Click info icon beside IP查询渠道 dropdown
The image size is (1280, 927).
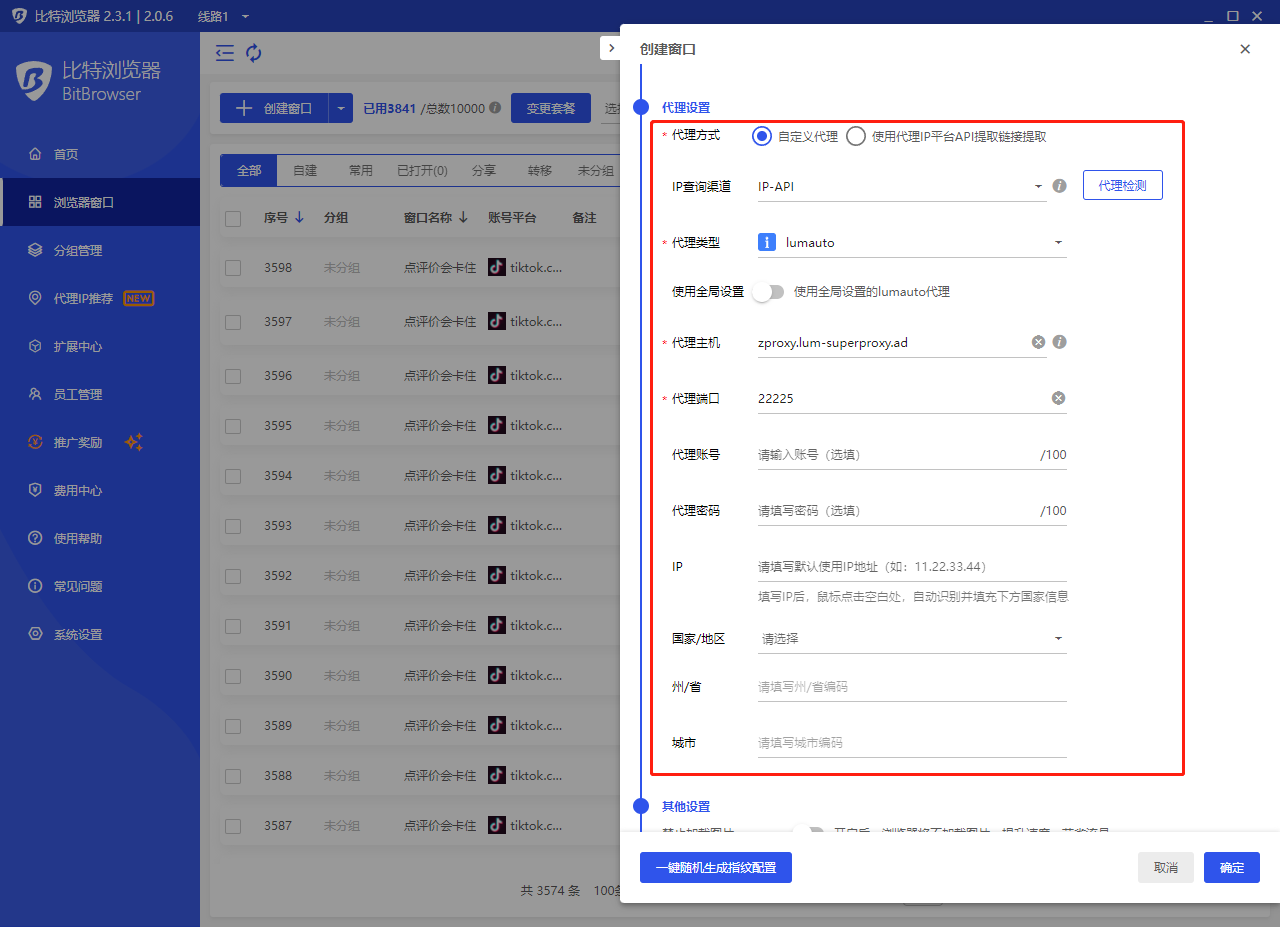(x=1060, y=186)
